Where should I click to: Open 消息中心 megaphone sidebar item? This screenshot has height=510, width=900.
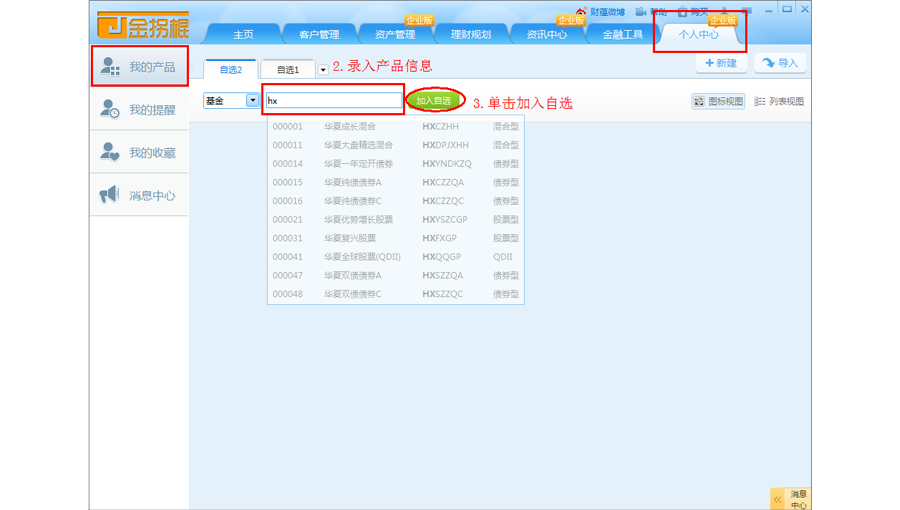[140, 196]
